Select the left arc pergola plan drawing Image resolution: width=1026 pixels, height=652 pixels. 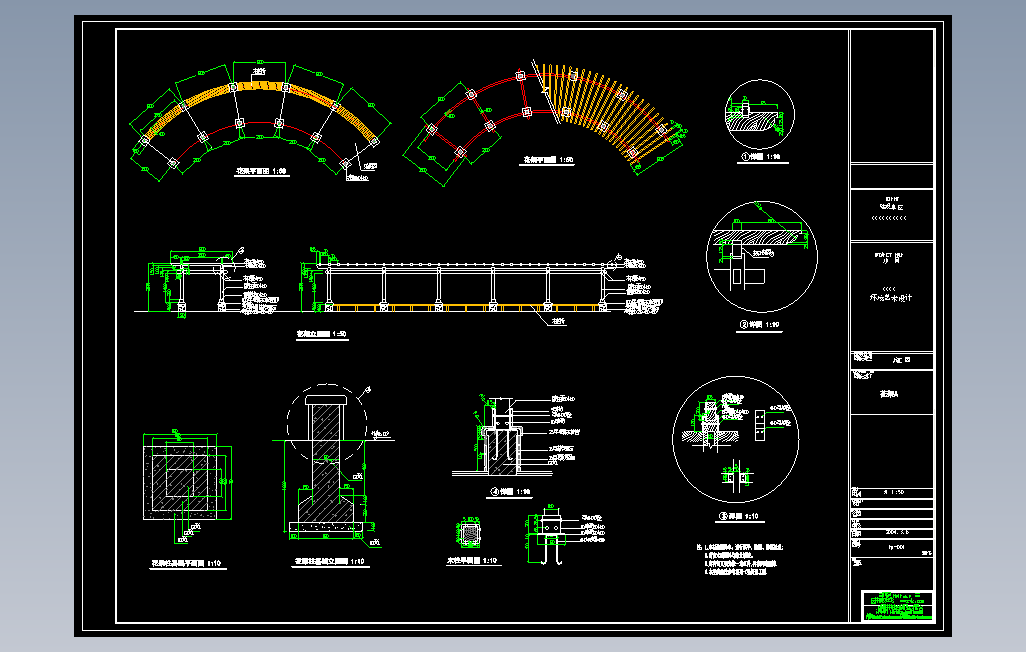click(x=260, y=121)
